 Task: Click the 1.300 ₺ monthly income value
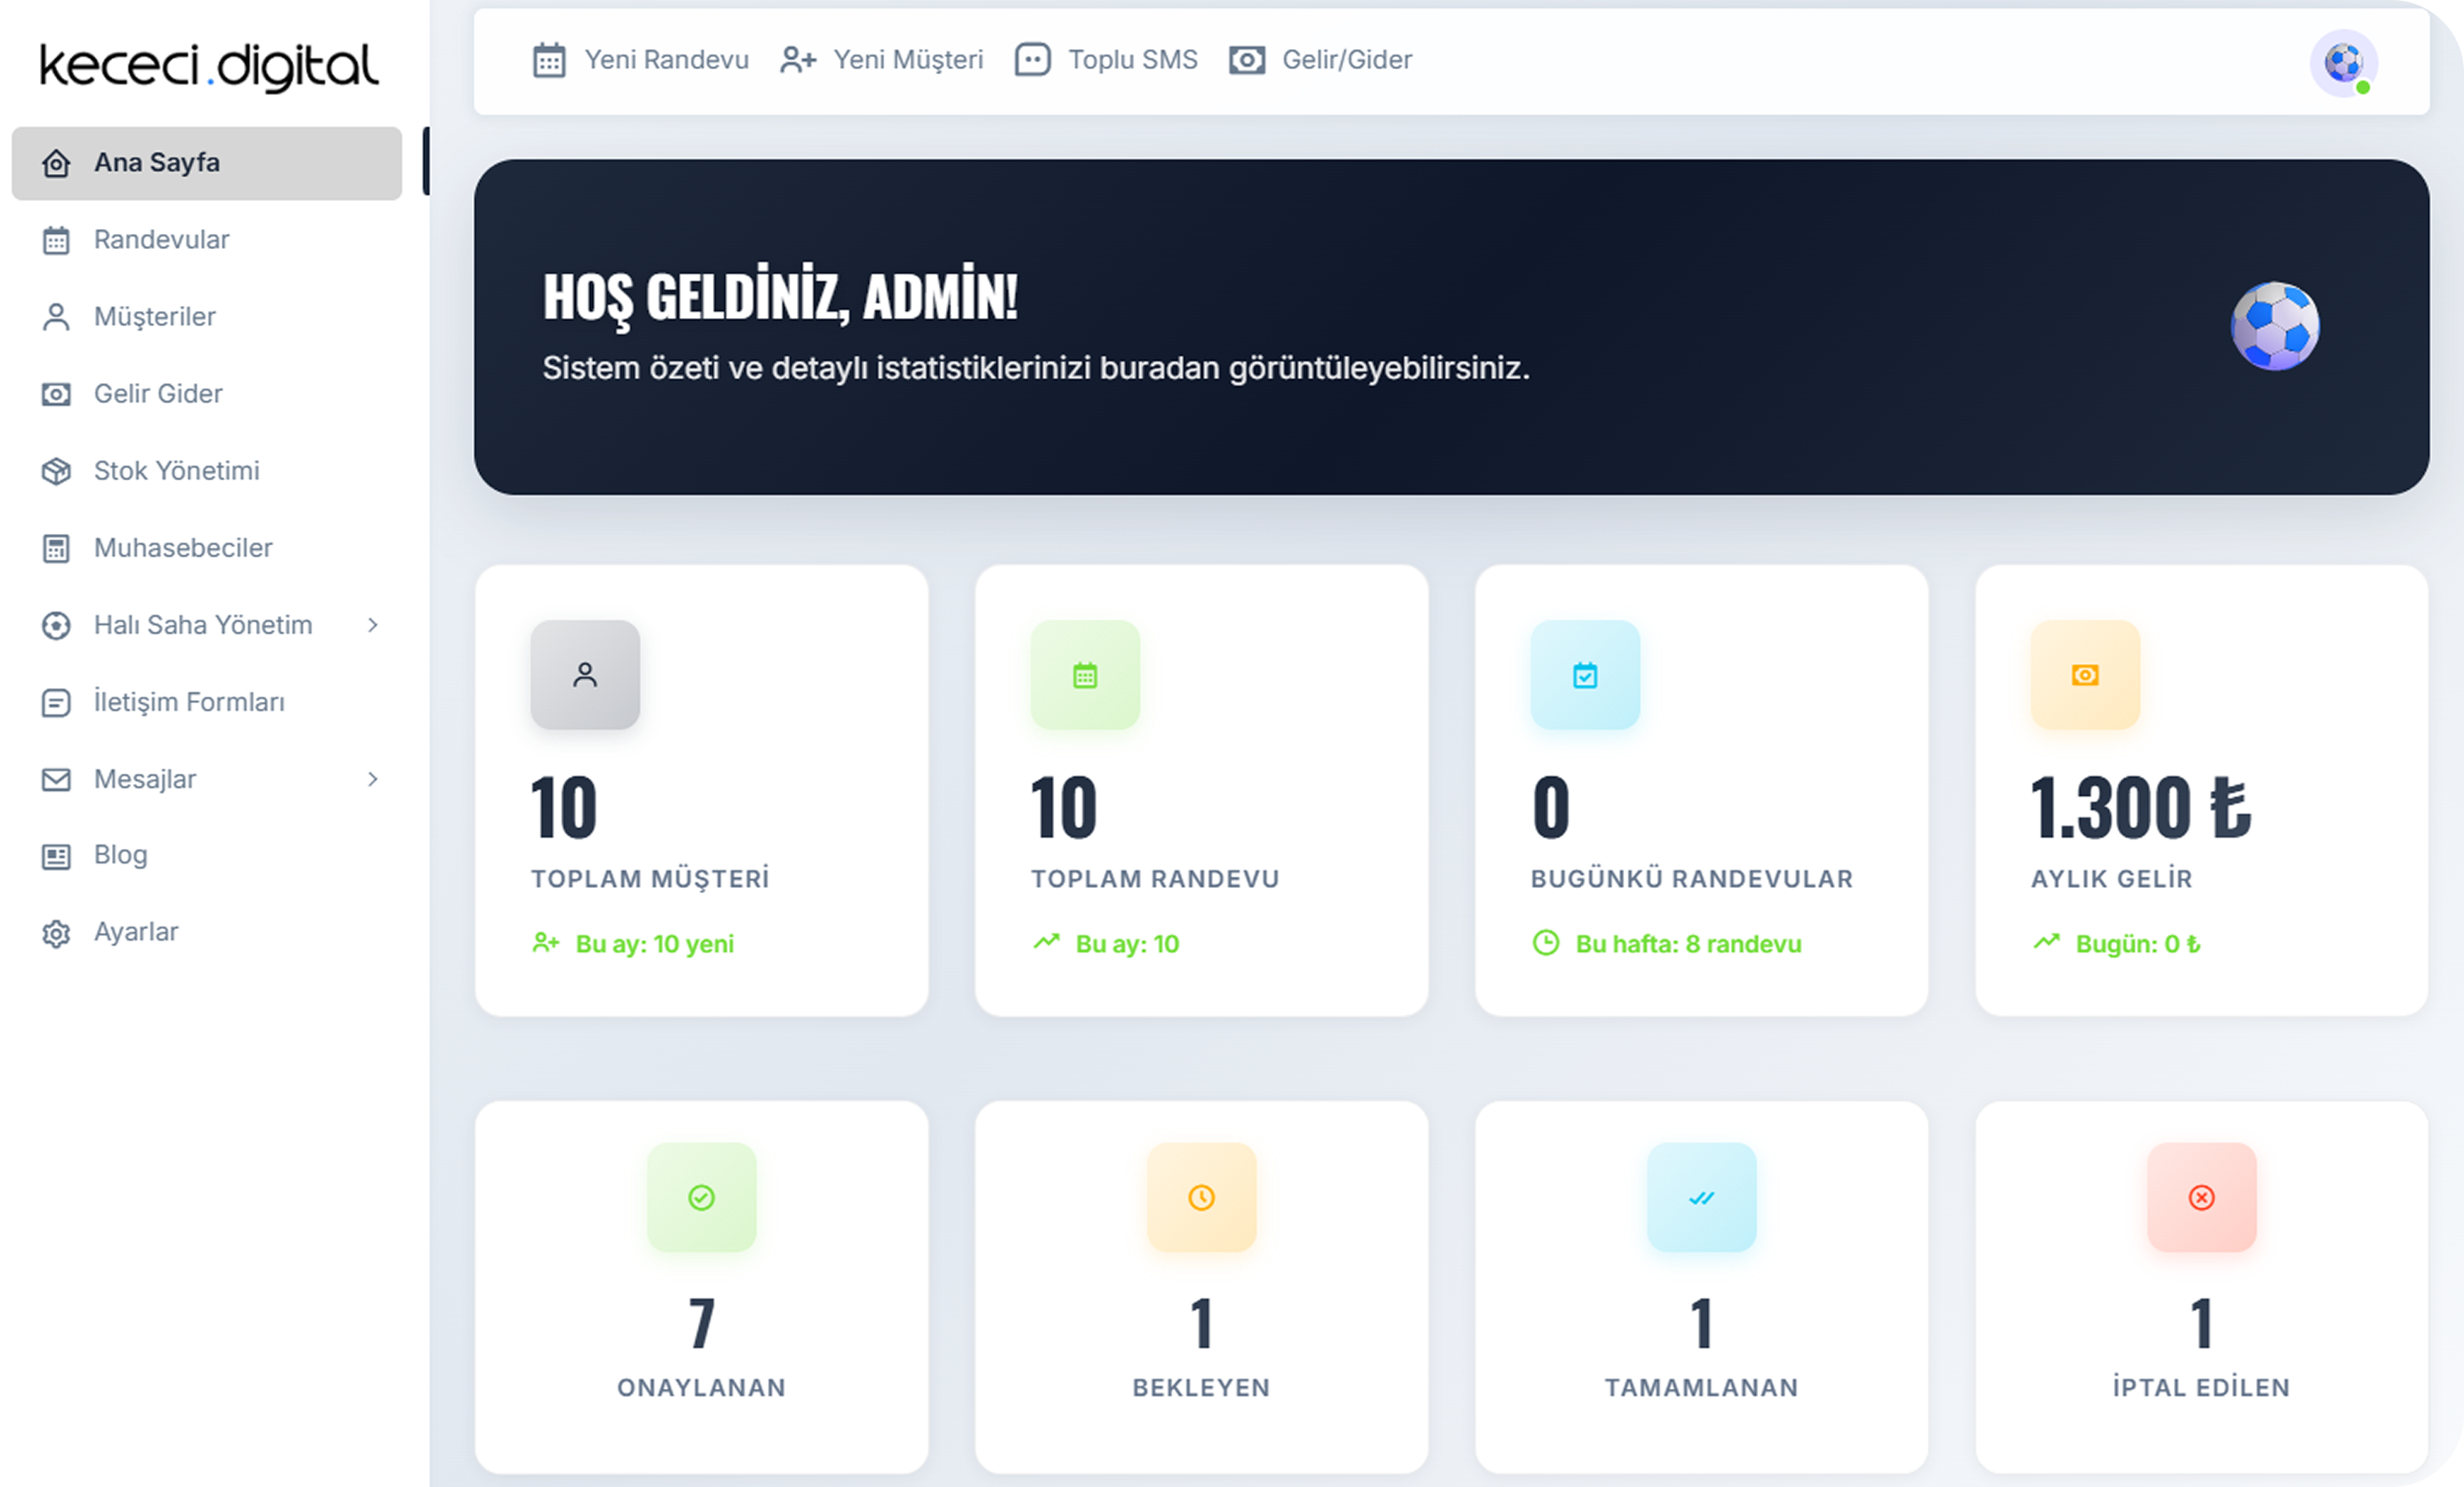coord(2141,807)
